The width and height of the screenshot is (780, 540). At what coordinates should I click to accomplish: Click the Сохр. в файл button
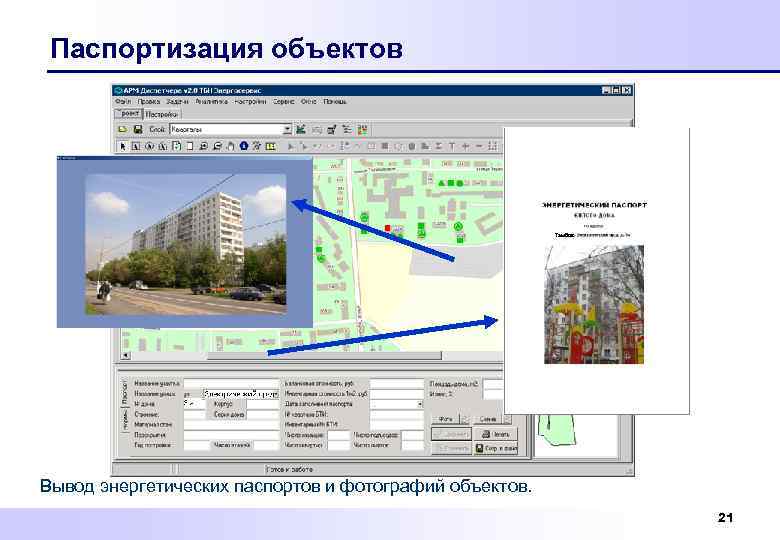[496, 448]
